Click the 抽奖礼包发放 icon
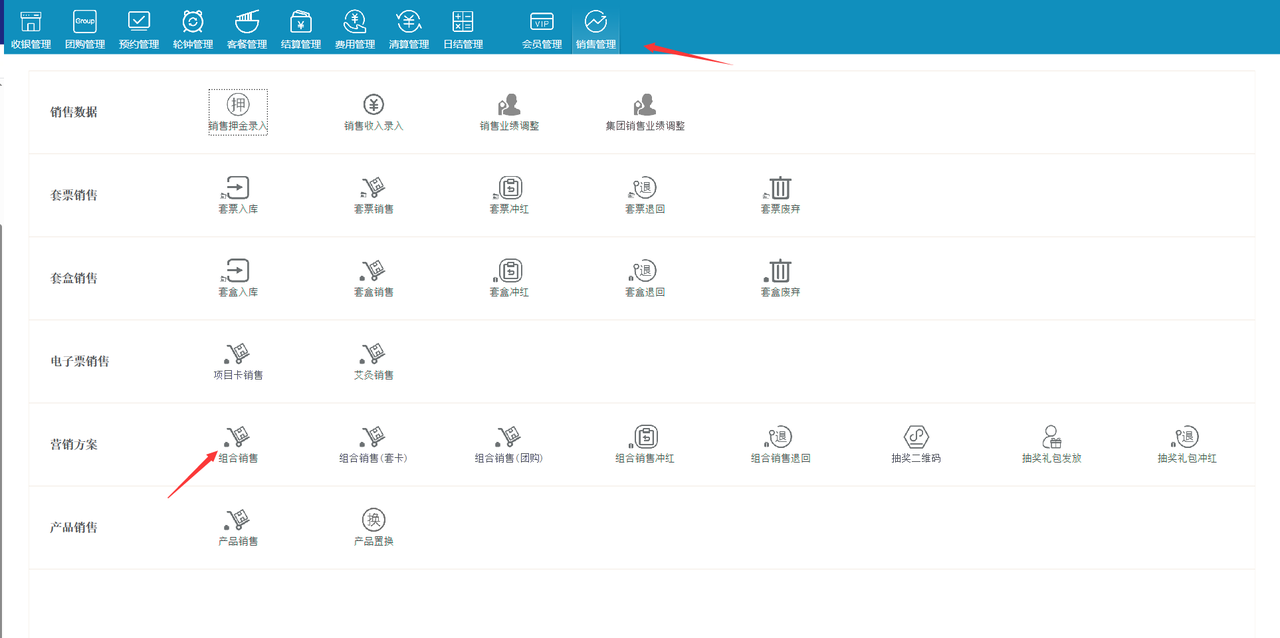1280x638 pixels. tap(1051, 437)
